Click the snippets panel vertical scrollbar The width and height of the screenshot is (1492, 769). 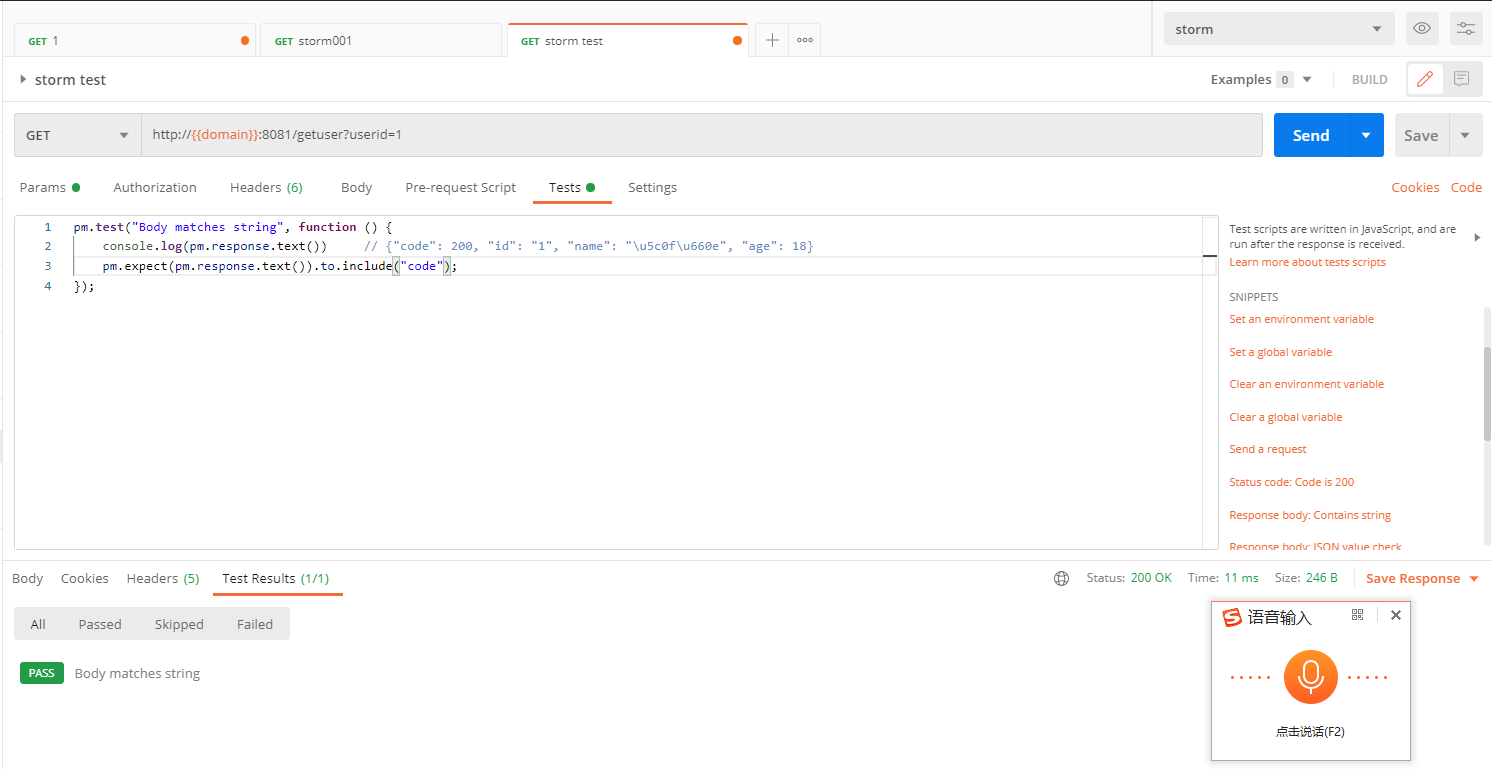pyautogui.click(x=1487, y=393)
